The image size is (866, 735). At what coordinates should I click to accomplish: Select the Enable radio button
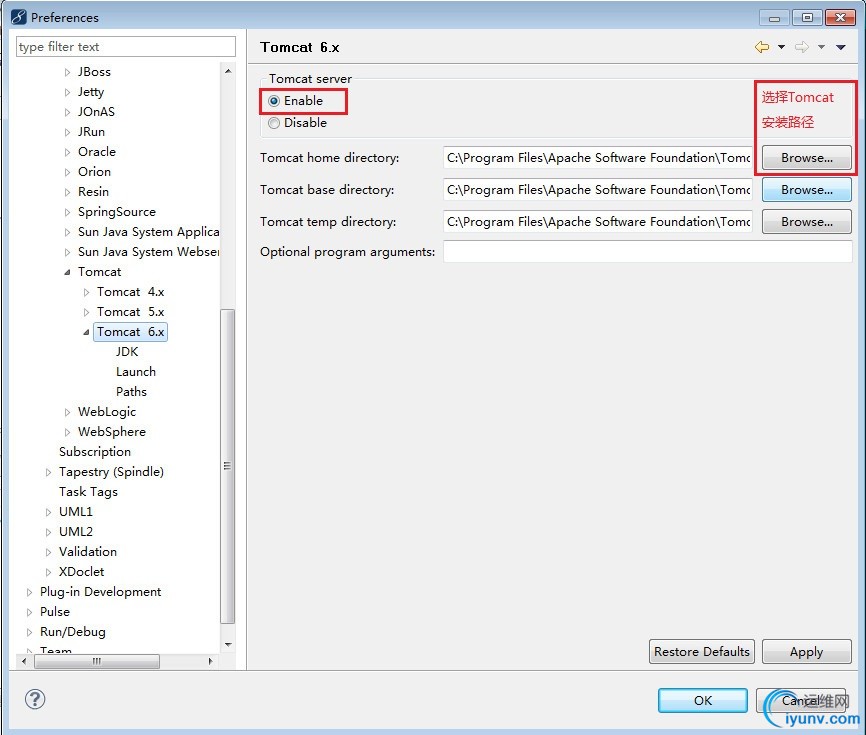point(274,101)
